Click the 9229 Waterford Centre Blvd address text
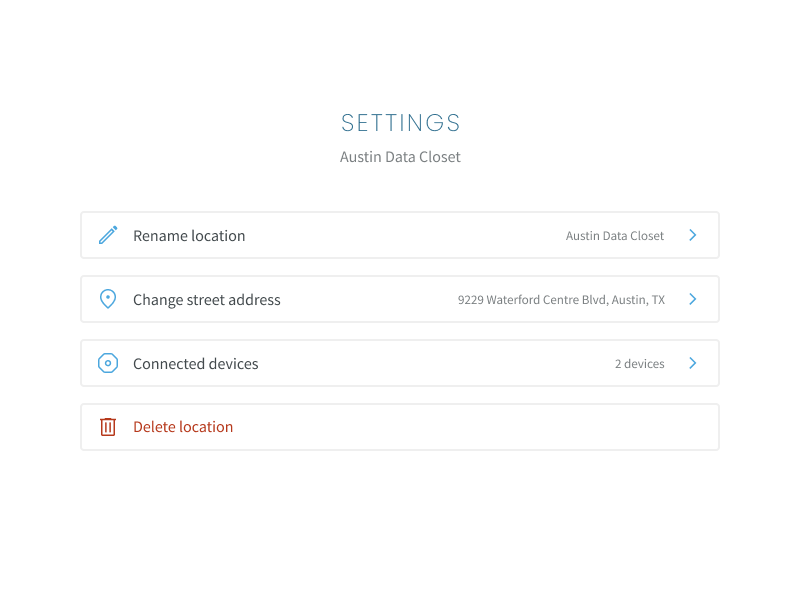The height and width of the screenshot is (597, 800). pos(561,300)
